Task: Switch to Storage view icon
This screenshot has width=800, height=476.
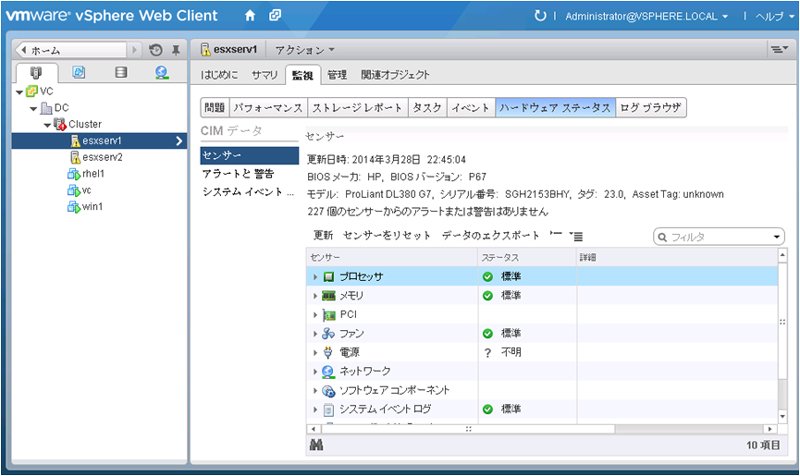Action: (121, 72)
